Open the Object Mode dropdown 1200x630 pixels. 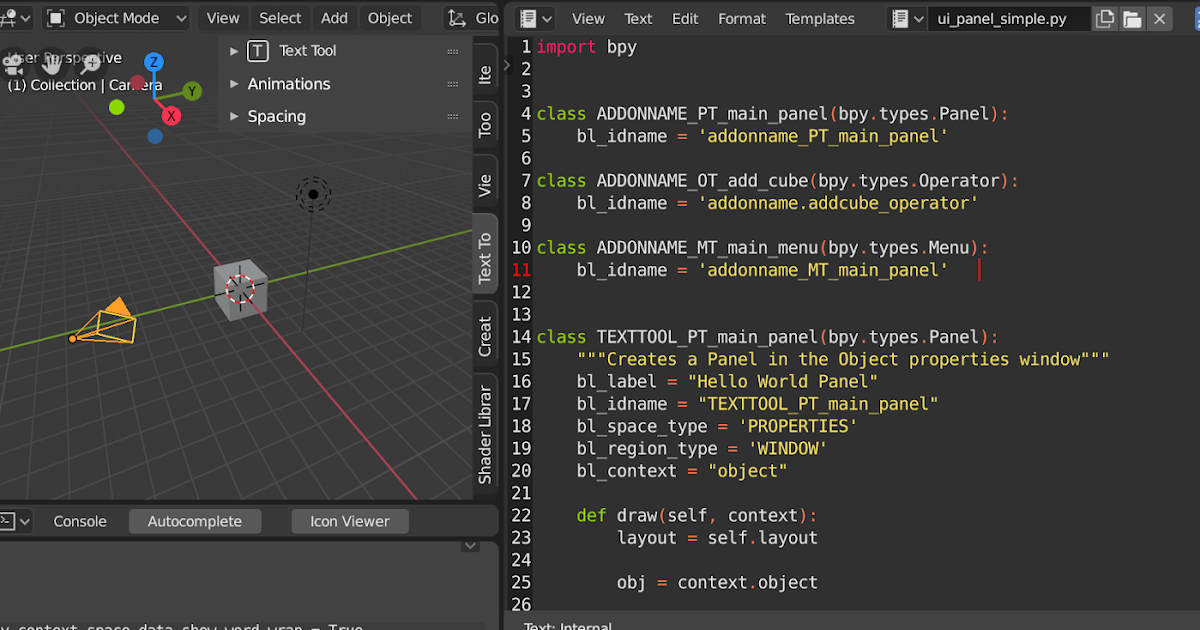point(115,18)
